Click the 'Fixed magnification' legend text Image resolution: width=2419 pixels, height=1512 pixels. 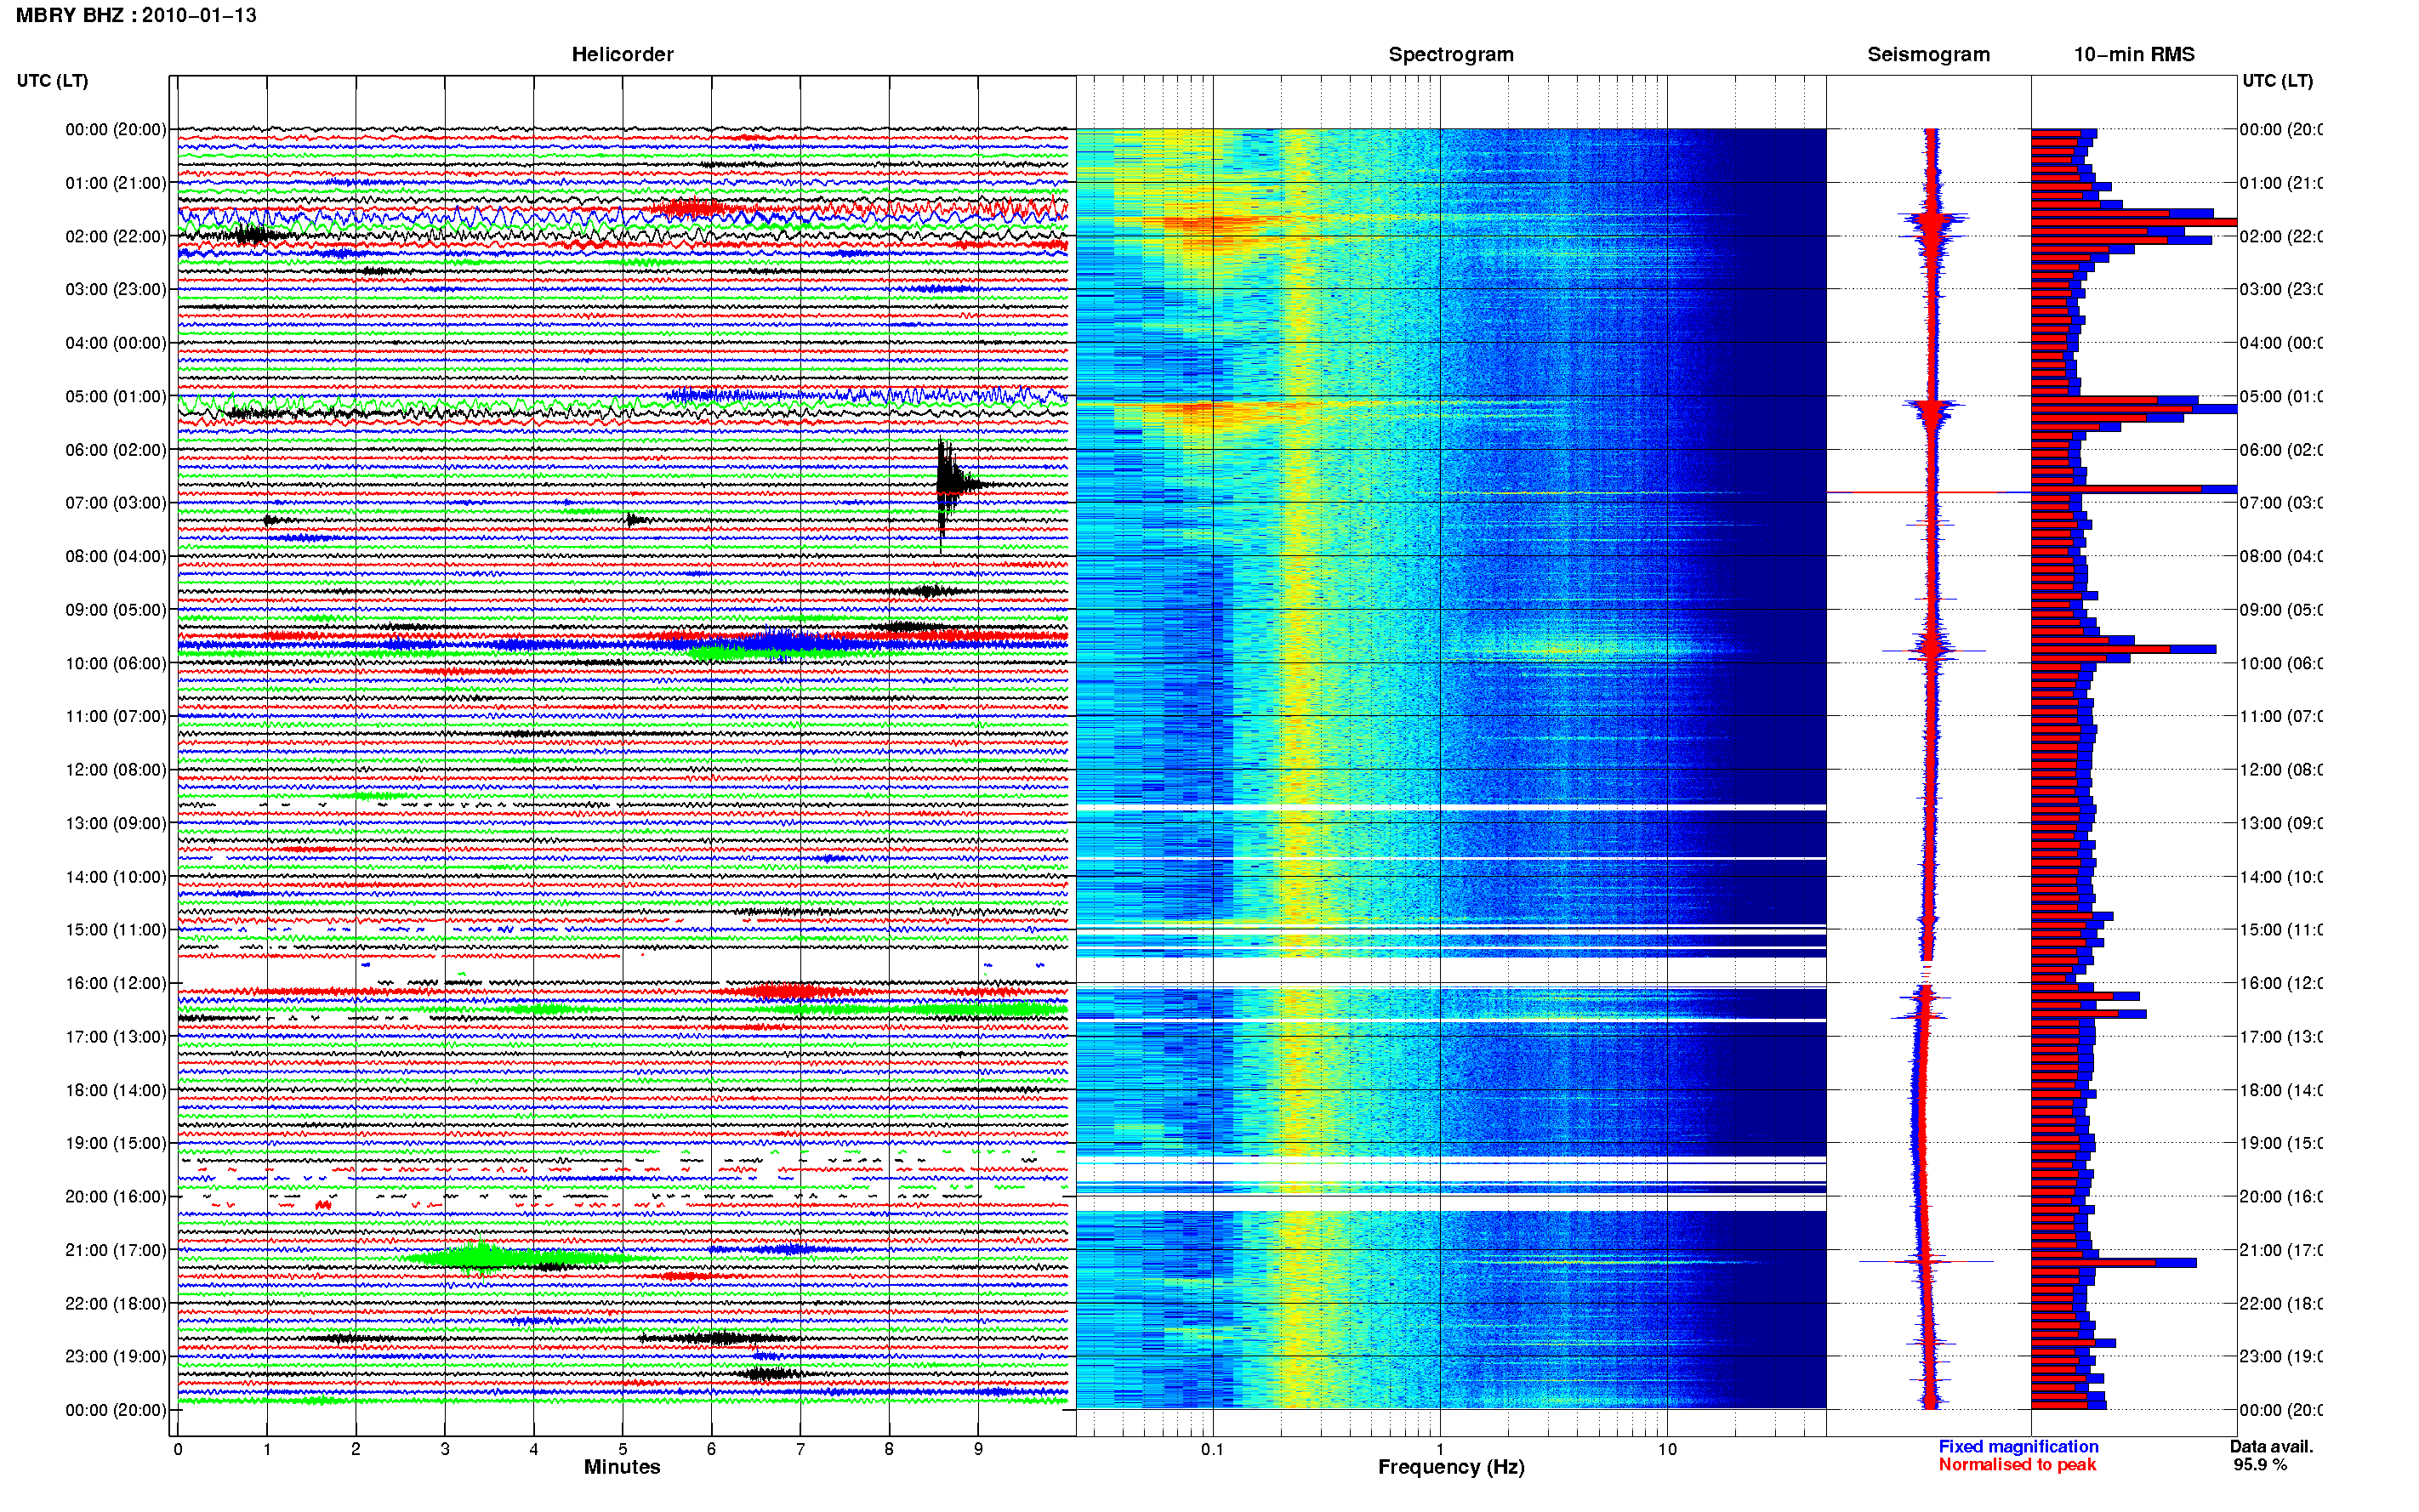tap(2018, 1446)
